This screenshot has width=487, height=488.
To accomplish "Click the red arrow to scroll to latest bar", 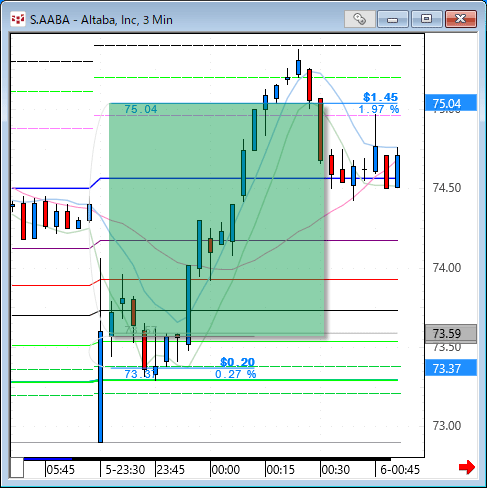I will 467,467.
